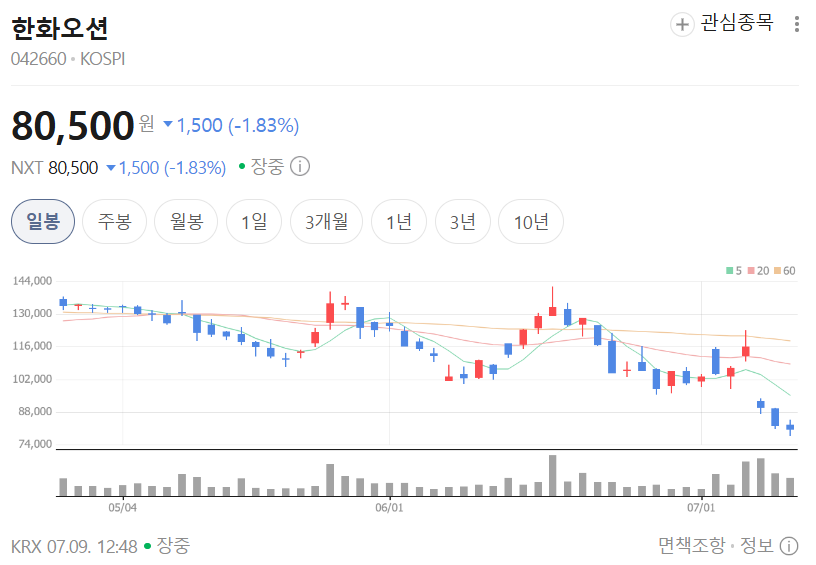Viewport: 816px width, 565px height.
Task: Click the 07/01 date axis label
Action: 701,507
